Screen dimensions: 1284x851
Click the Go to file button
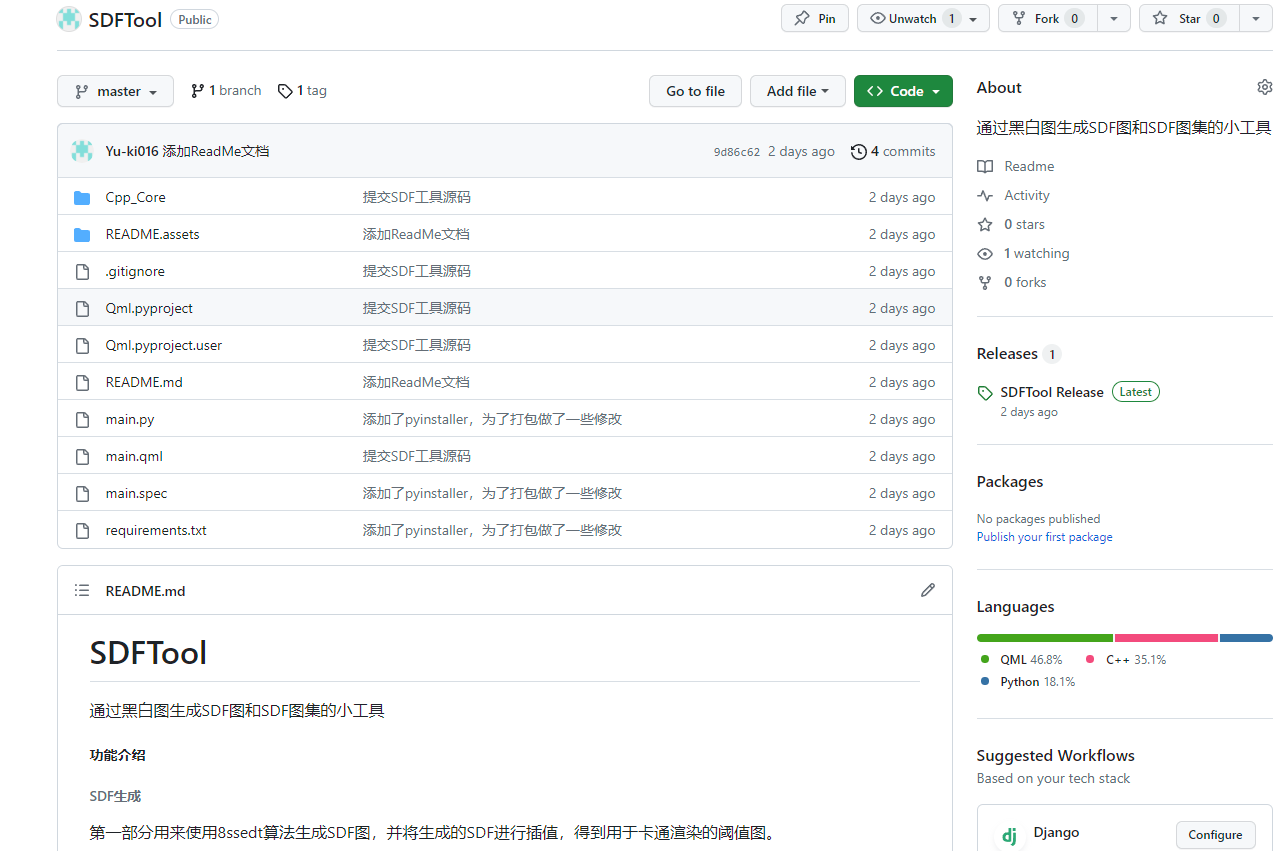pyautogui.click(x=695, y=91)
